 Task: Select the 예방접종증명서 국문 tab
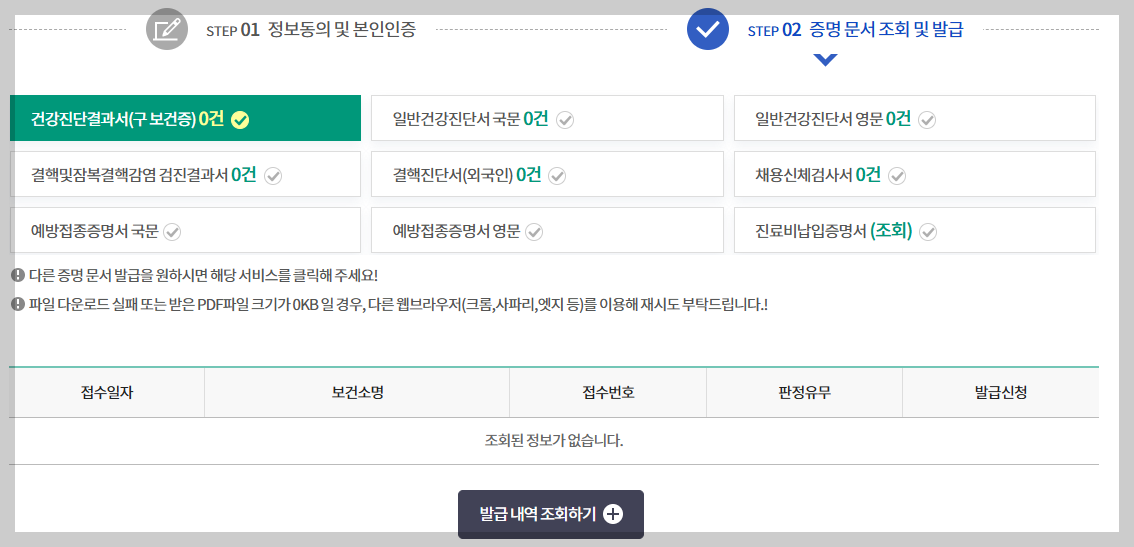[x=185, y=230]
